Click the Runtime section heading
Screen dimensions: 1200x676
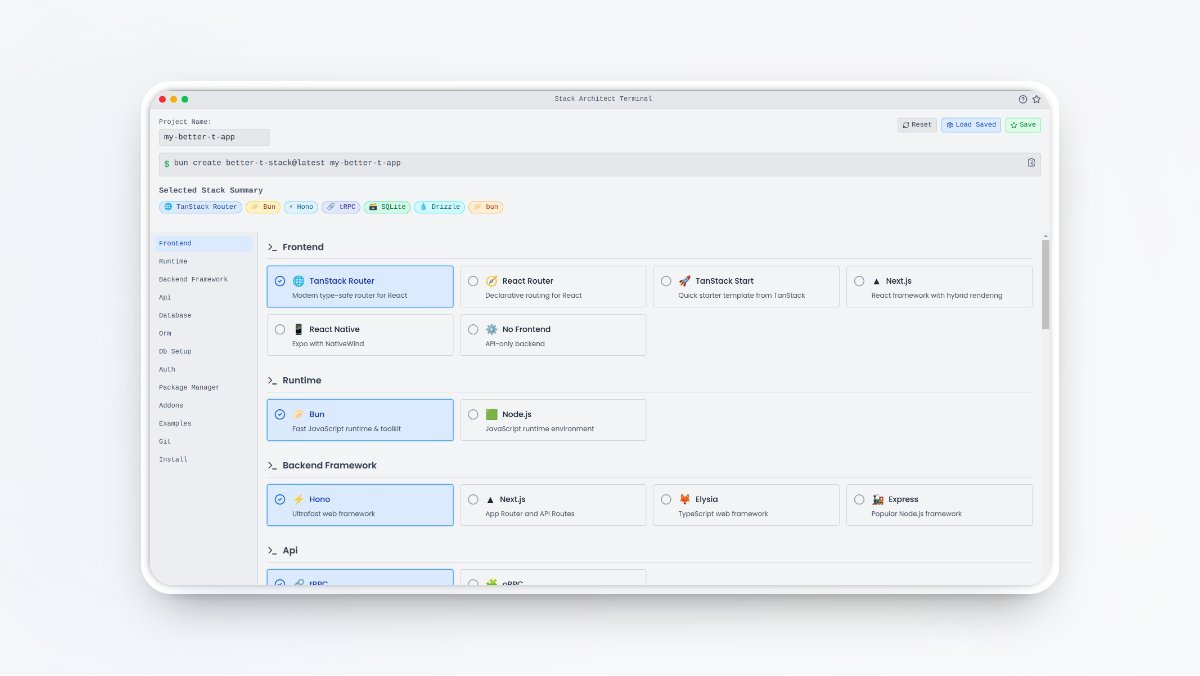coord(302,380)
